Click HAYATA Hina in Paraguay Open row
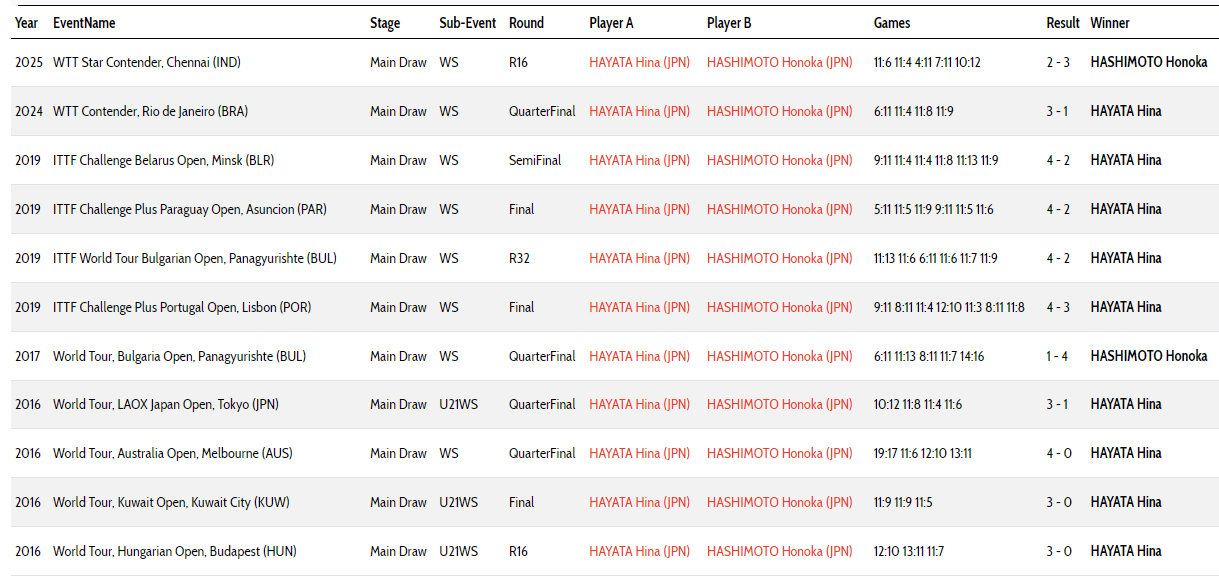 click(x=639, y=209)
